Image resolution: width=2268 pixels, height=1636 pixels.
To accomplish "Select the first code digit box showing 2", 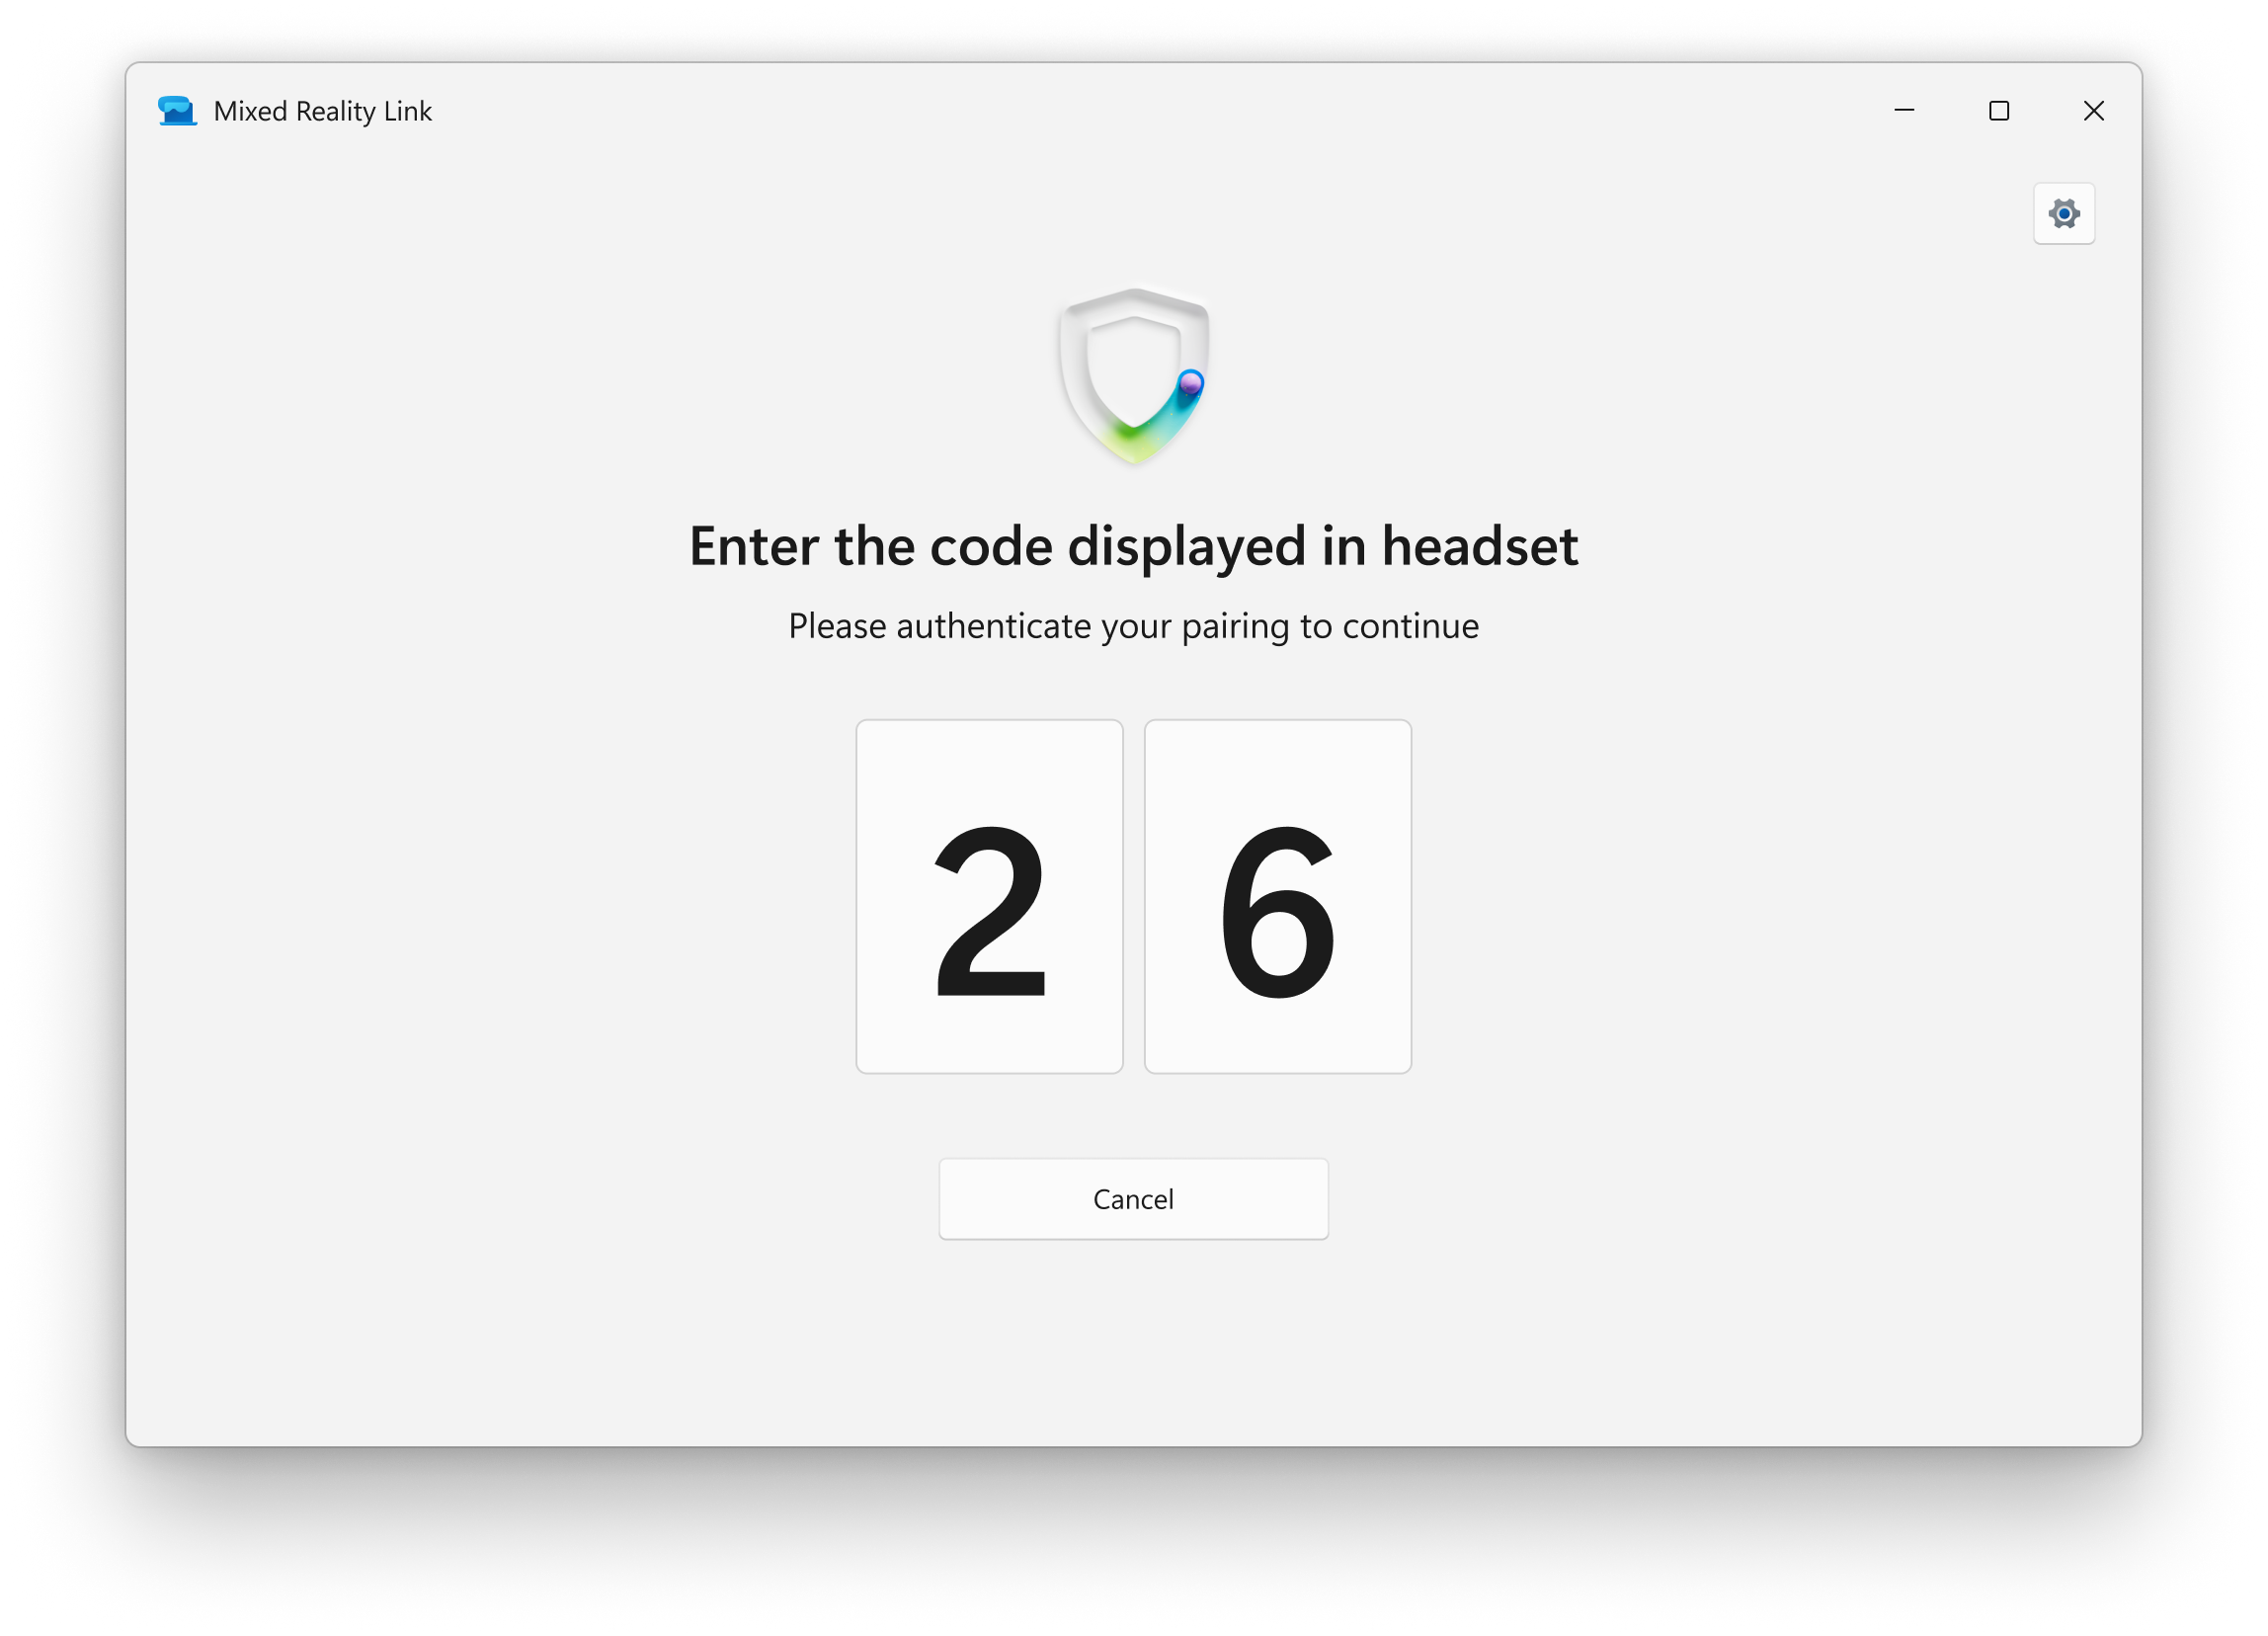I will pyautogui.click(x=989, y=897).
